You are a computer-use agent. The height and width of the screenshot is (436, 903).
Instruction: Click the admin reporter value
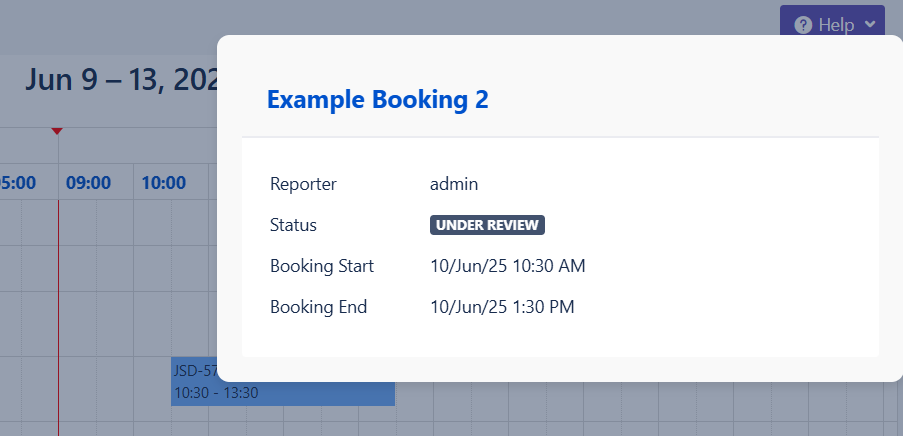point(454,184)
